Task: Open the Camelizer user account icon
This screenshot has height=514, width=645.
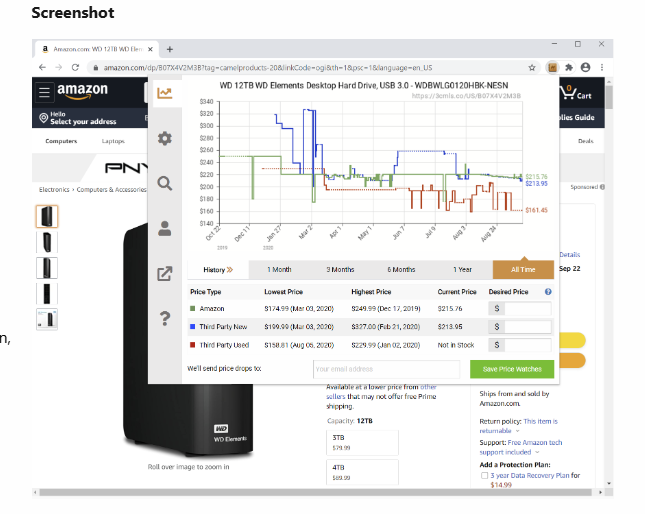Action: point(165,228)
